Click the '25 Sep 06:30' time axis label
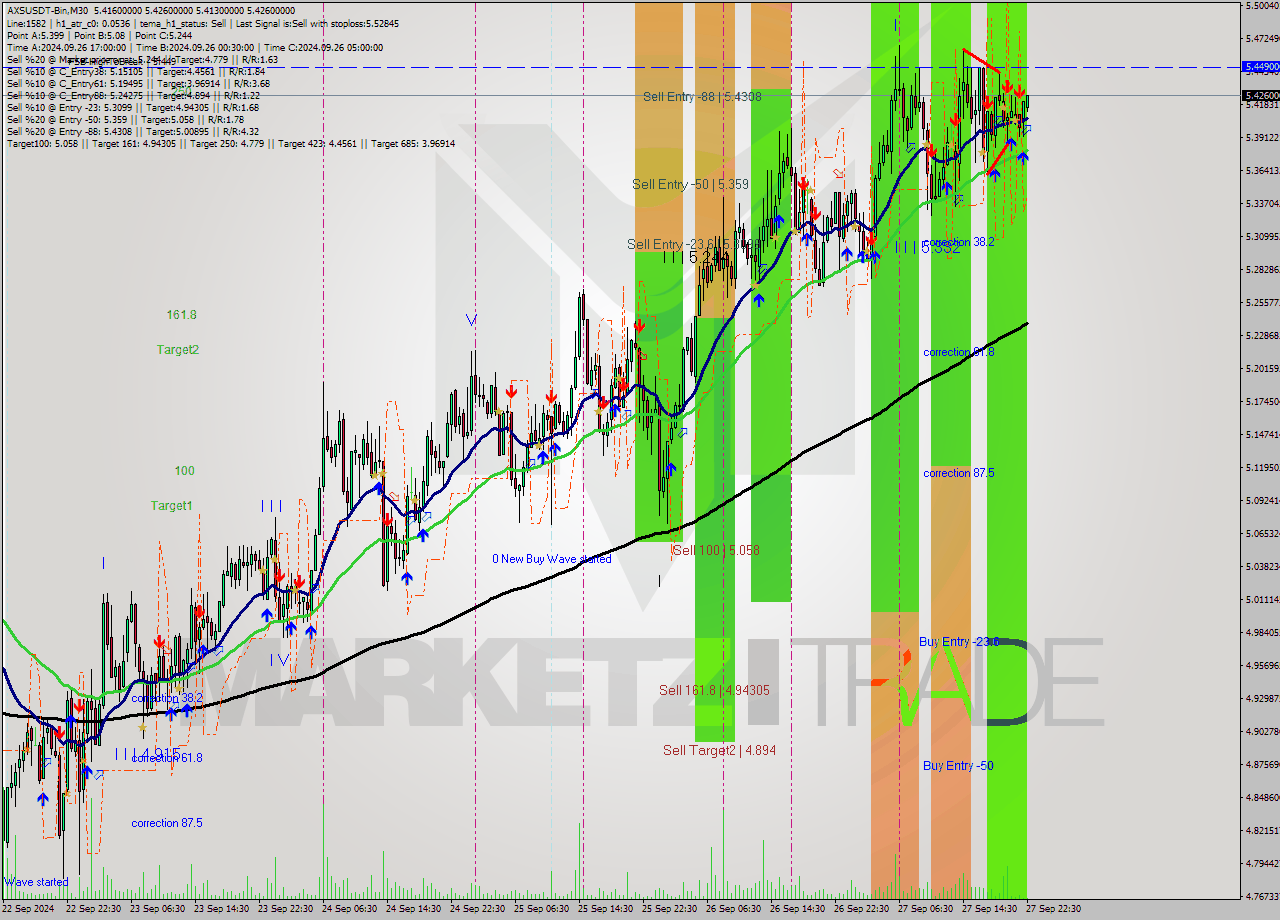The width and height of the screenshot is (1280, 920). [x=542, y=909]
